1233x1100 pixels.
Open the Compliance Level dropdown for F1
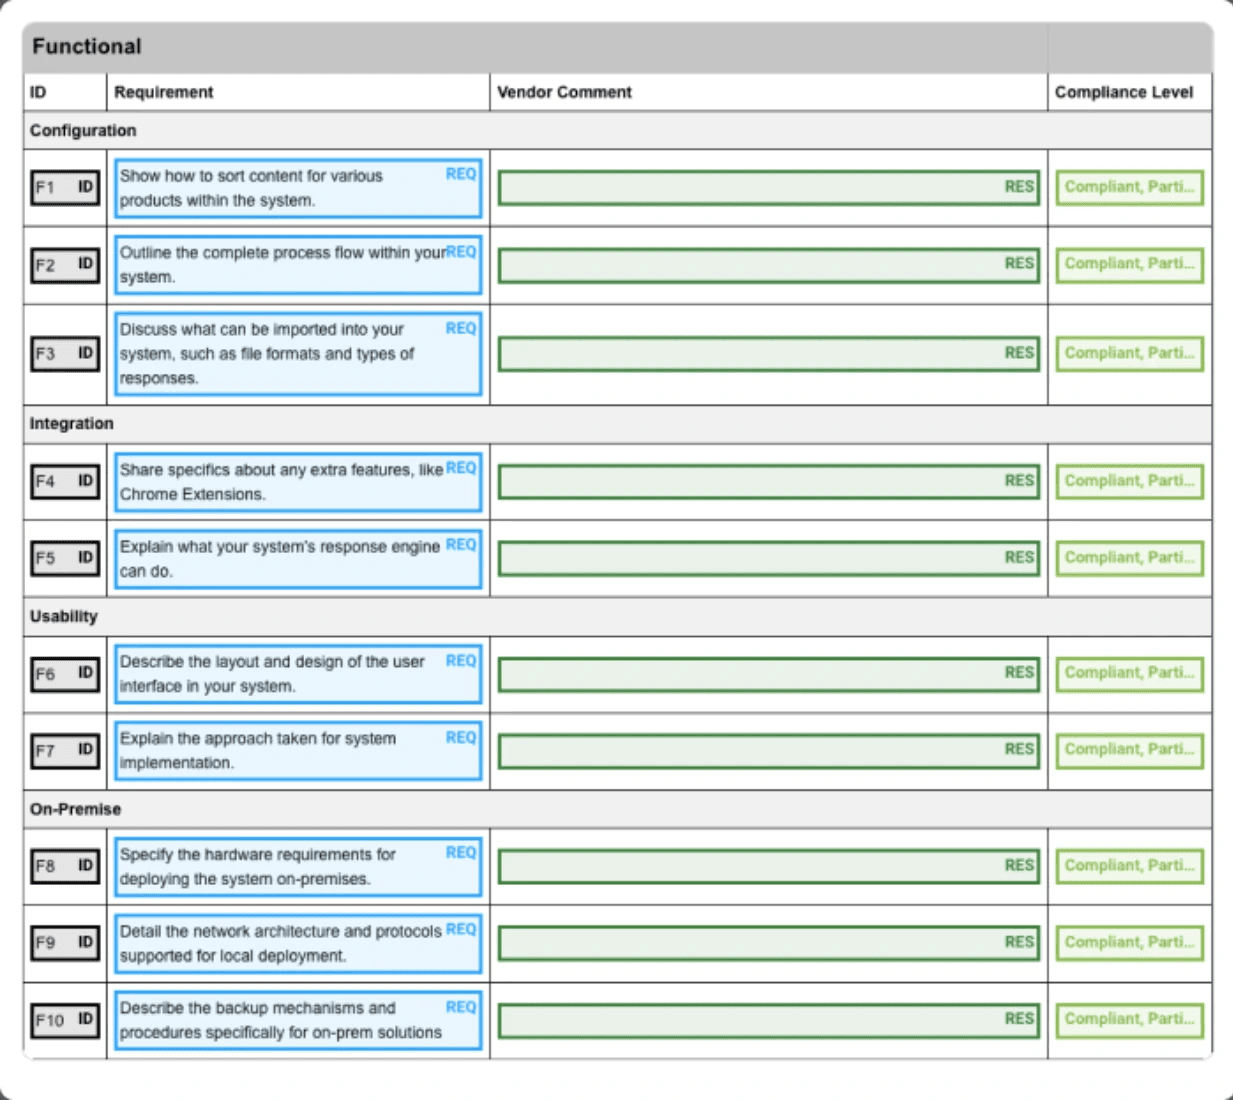pos(1129,187)
